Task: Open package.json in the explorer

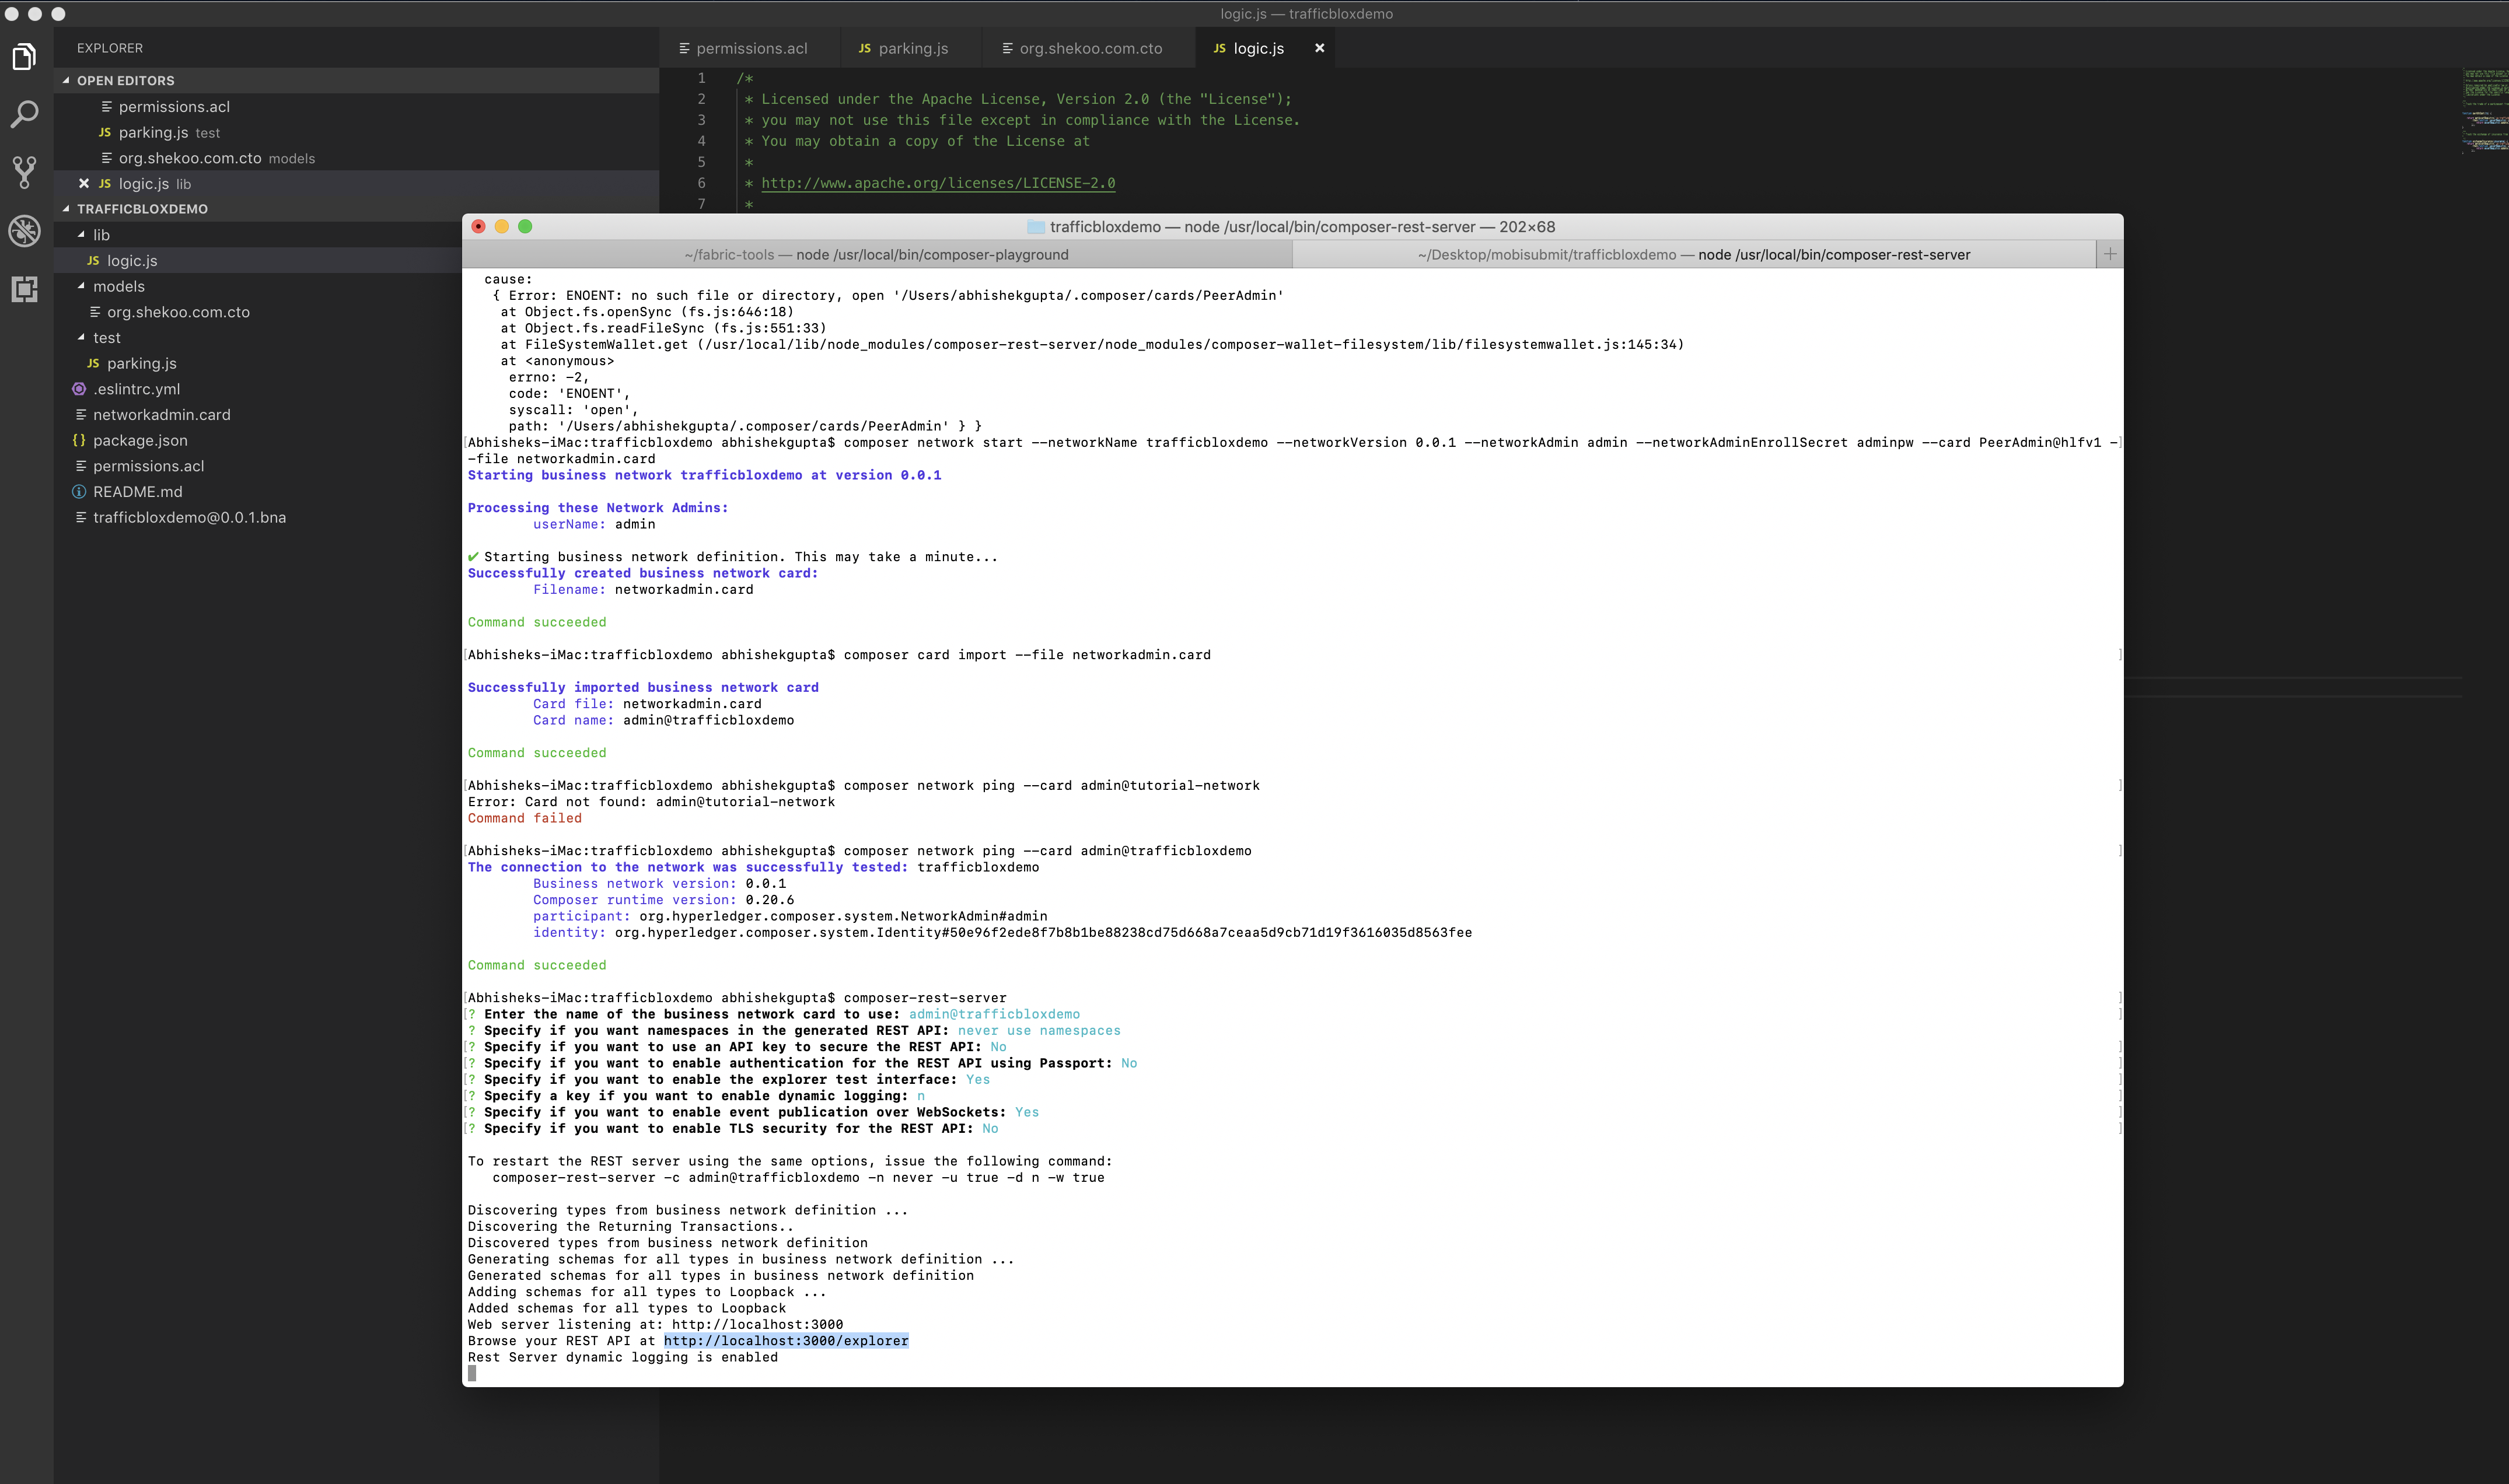Action: (x=140, y=441)
